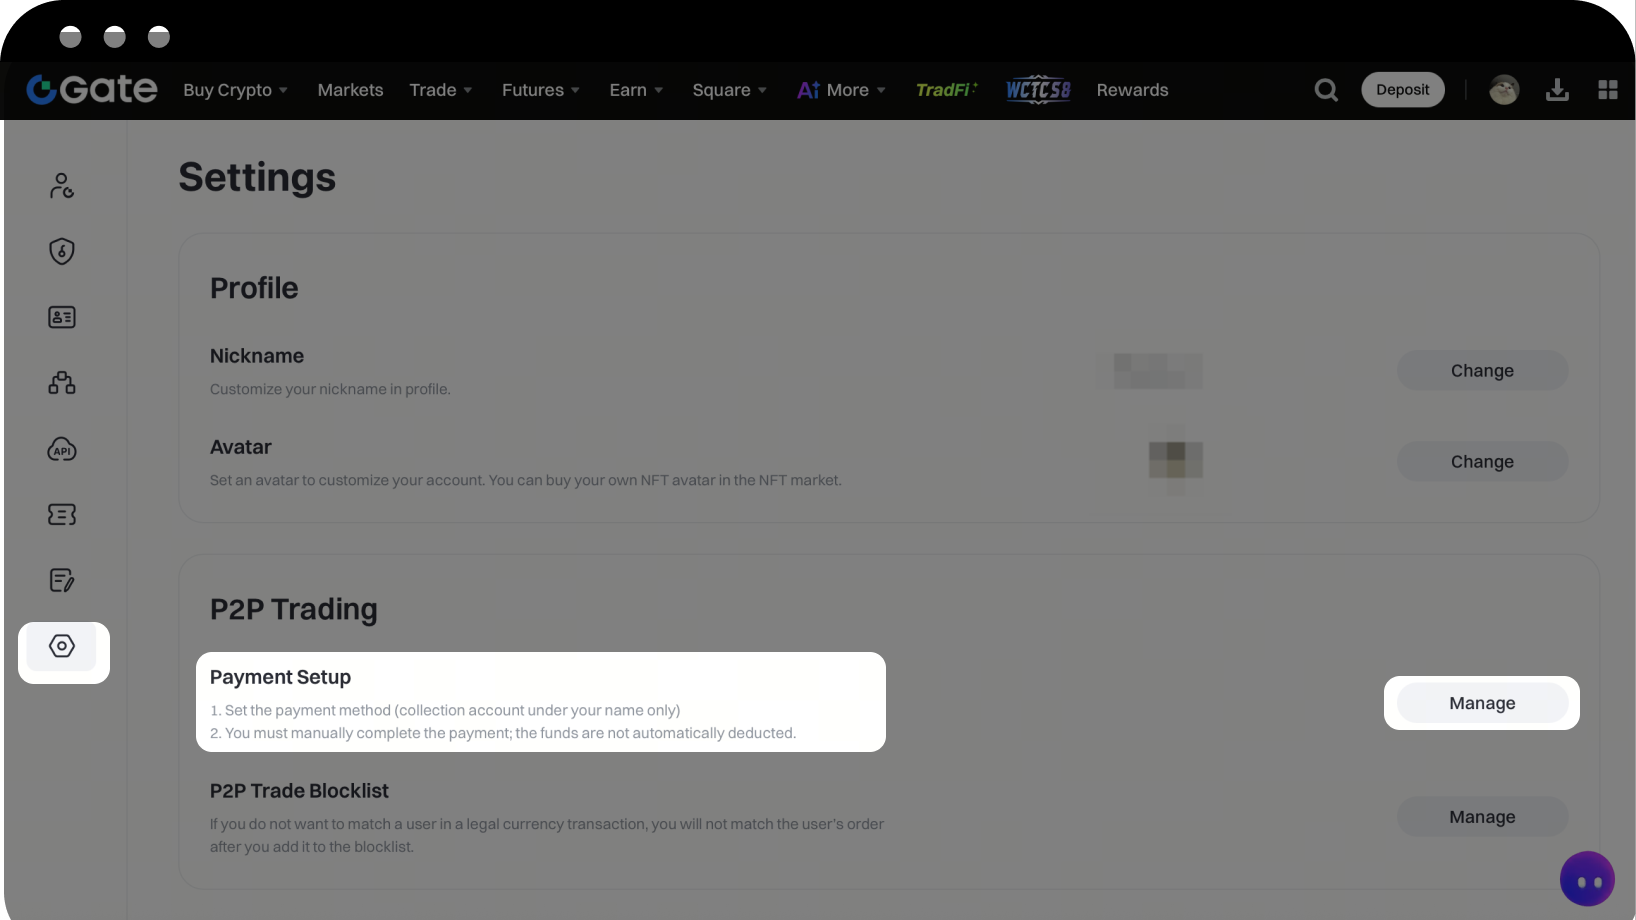Open the purple chat assistant bubble

[1587, 880]
